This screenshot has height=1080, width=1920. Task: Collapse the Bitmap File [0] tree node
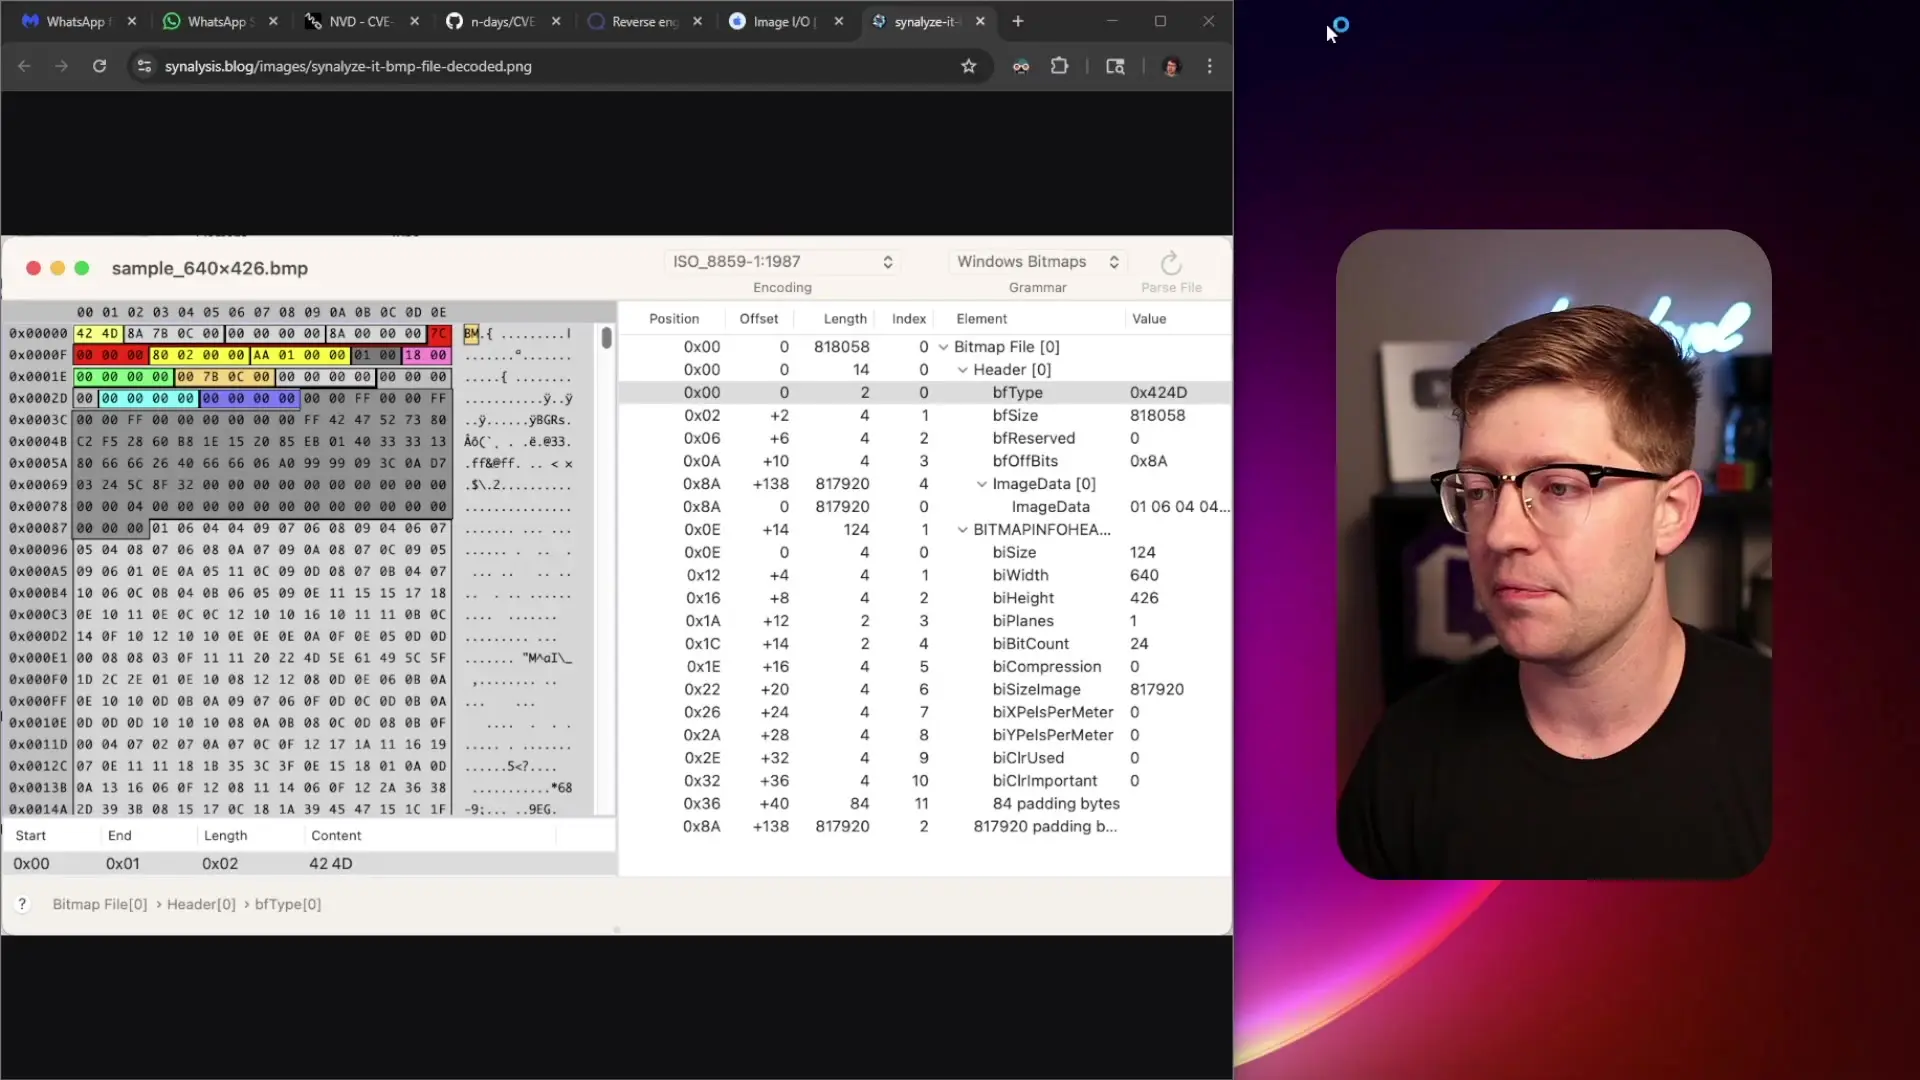click(x=943, y=347)
